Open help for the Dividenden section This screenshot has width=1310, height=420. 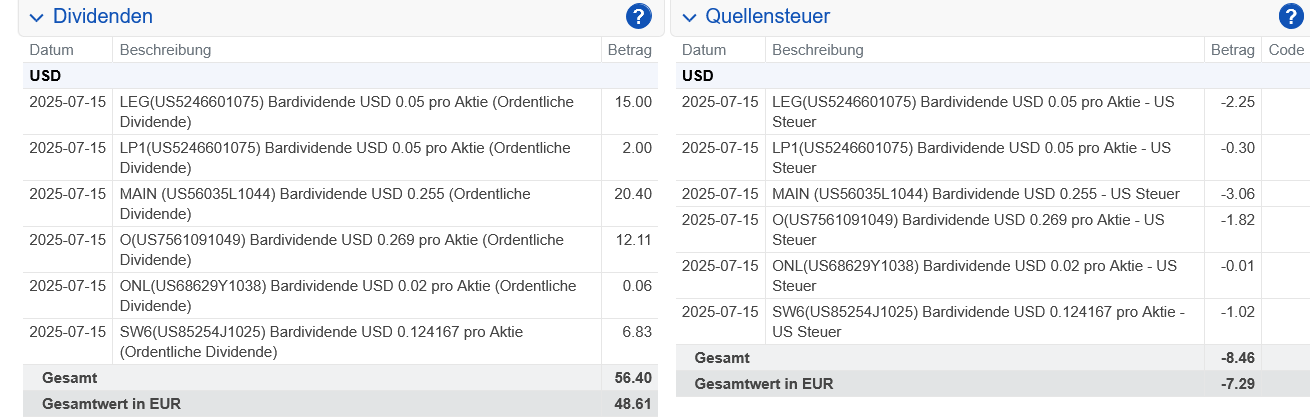(x=638, y=16)
